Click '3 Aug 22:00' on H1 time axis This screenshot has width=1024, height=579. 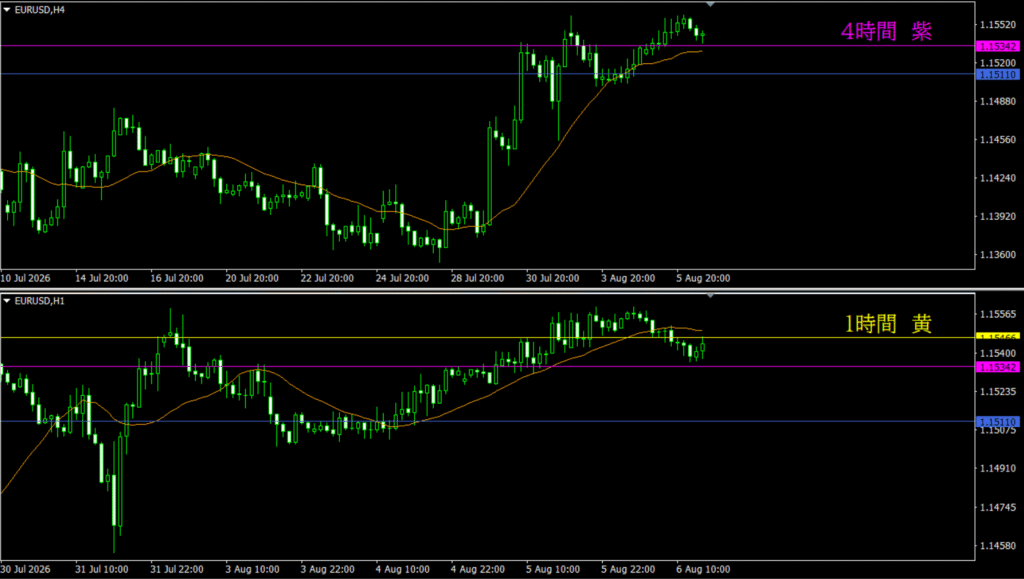pos(327,569)
